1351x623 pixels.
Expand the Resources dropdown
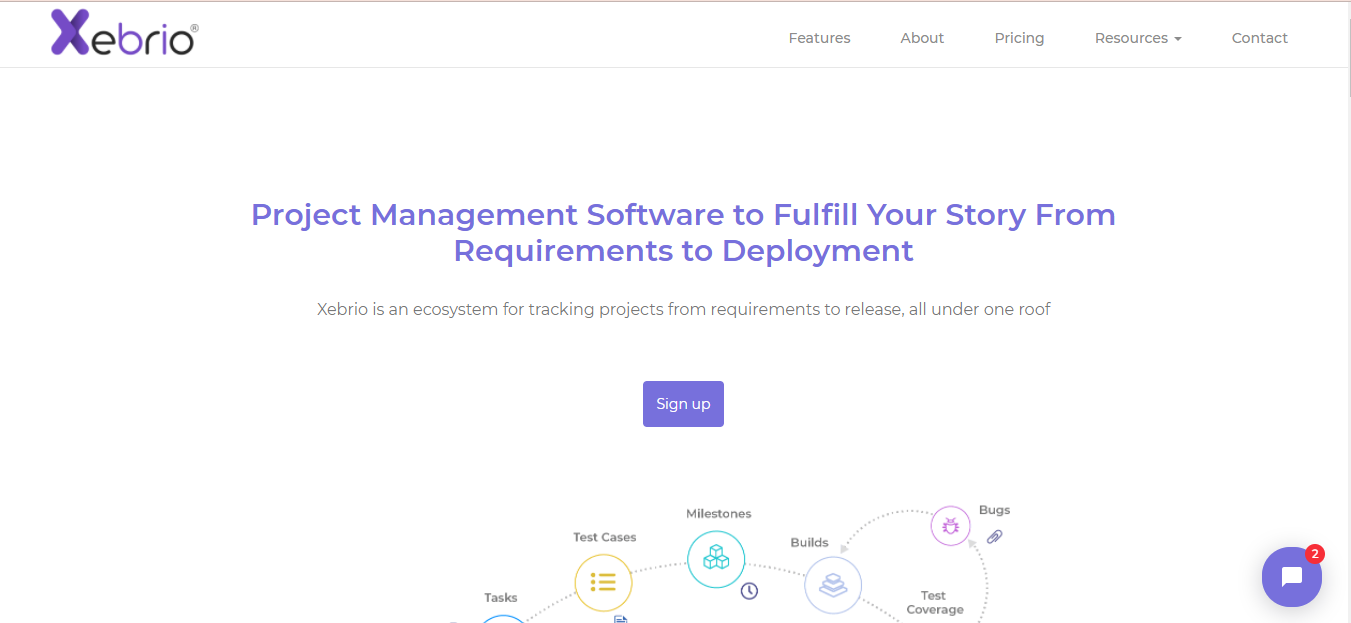[1138, 38]
